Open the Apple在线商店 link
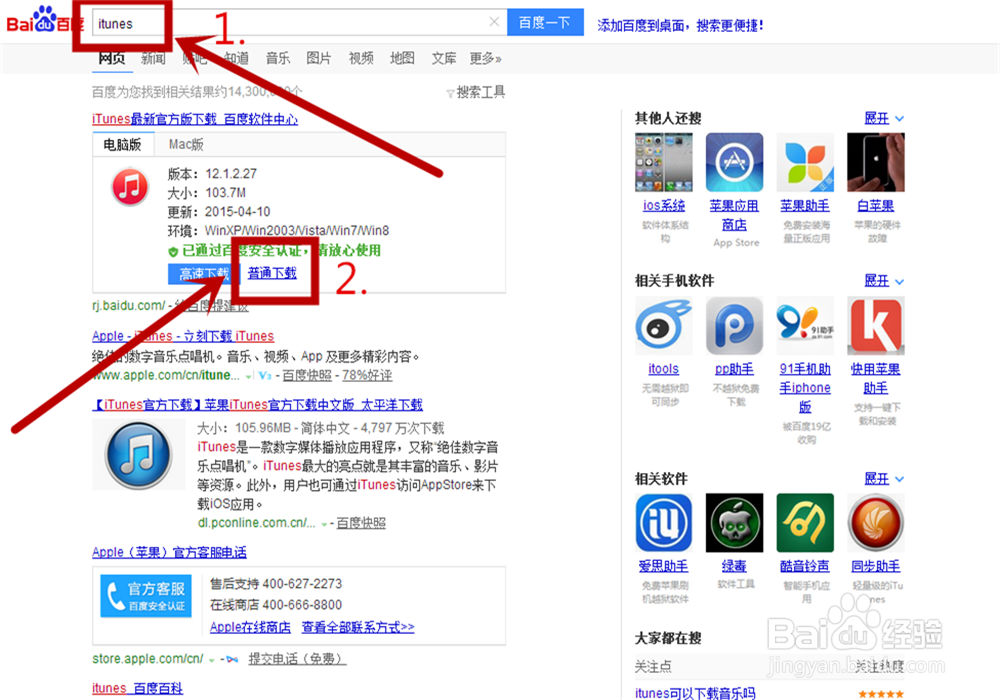 250,627
